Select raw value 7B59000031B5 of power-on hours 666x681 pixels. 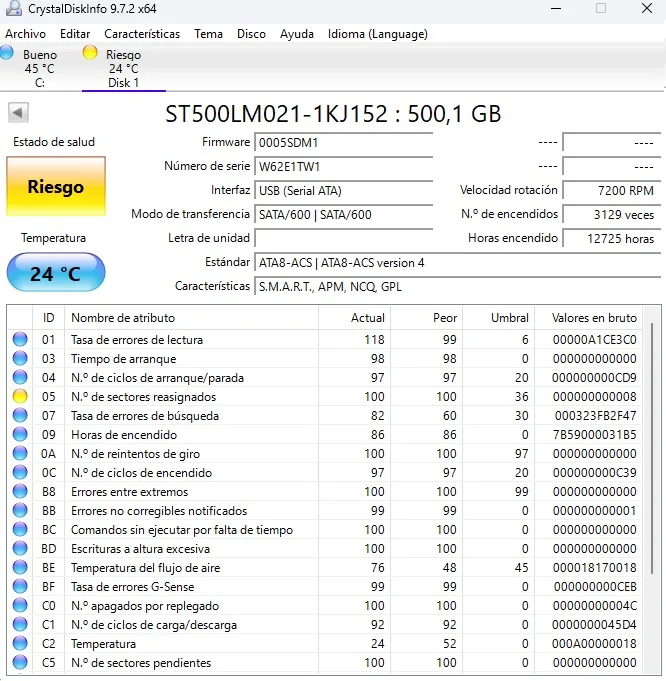click(594, 435)
